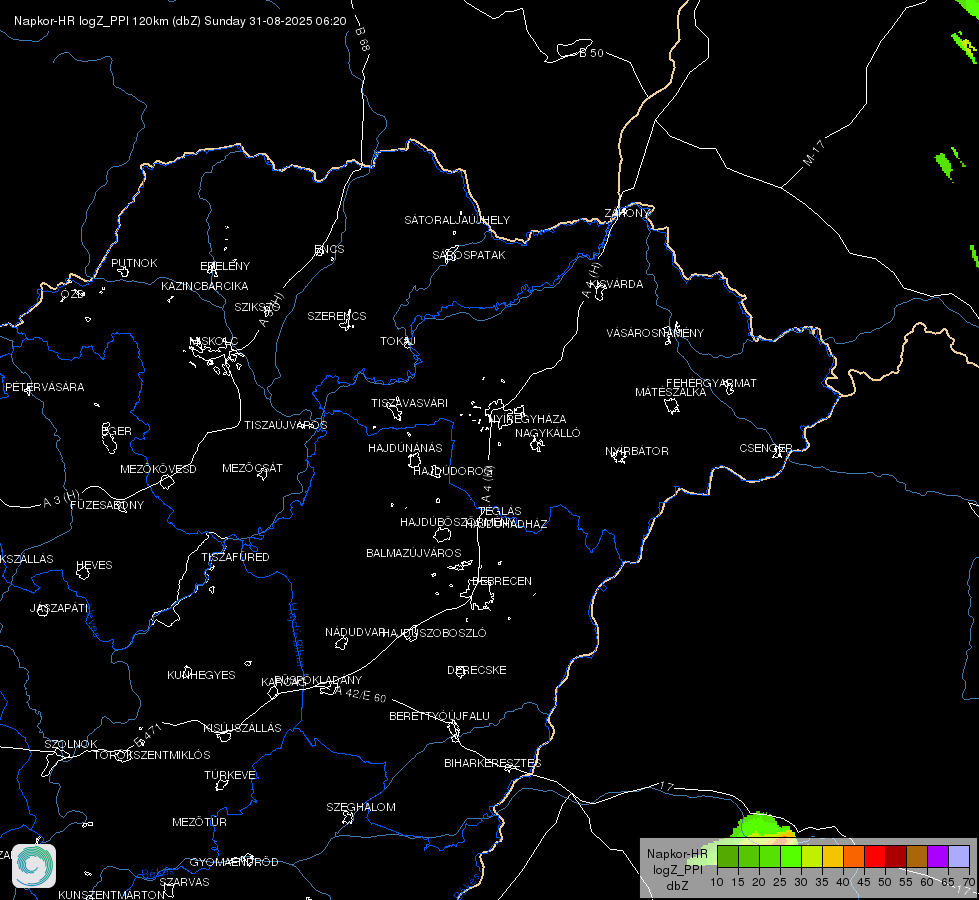Image resolution: width=979 pixels, height=900 pixels.
Task: Click the FEHÉRGYARMAT town label
Action: click(x=711, y=383)
